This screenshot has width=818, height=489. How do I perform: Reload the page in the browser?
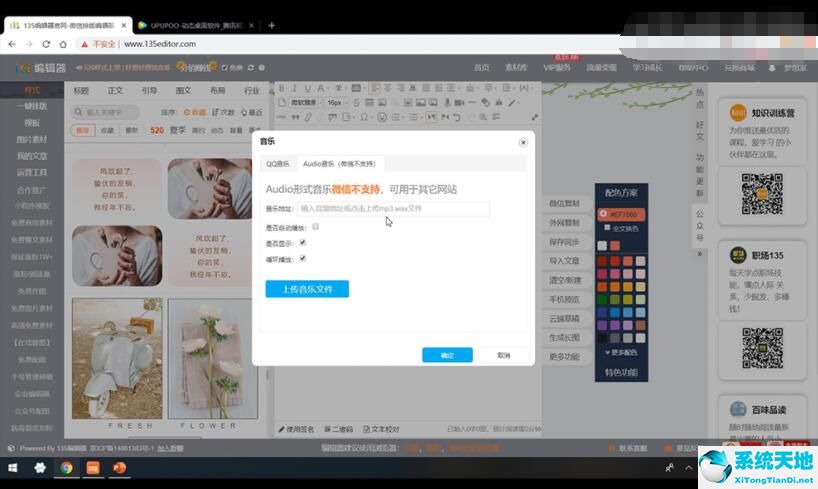tap(46, 44)
